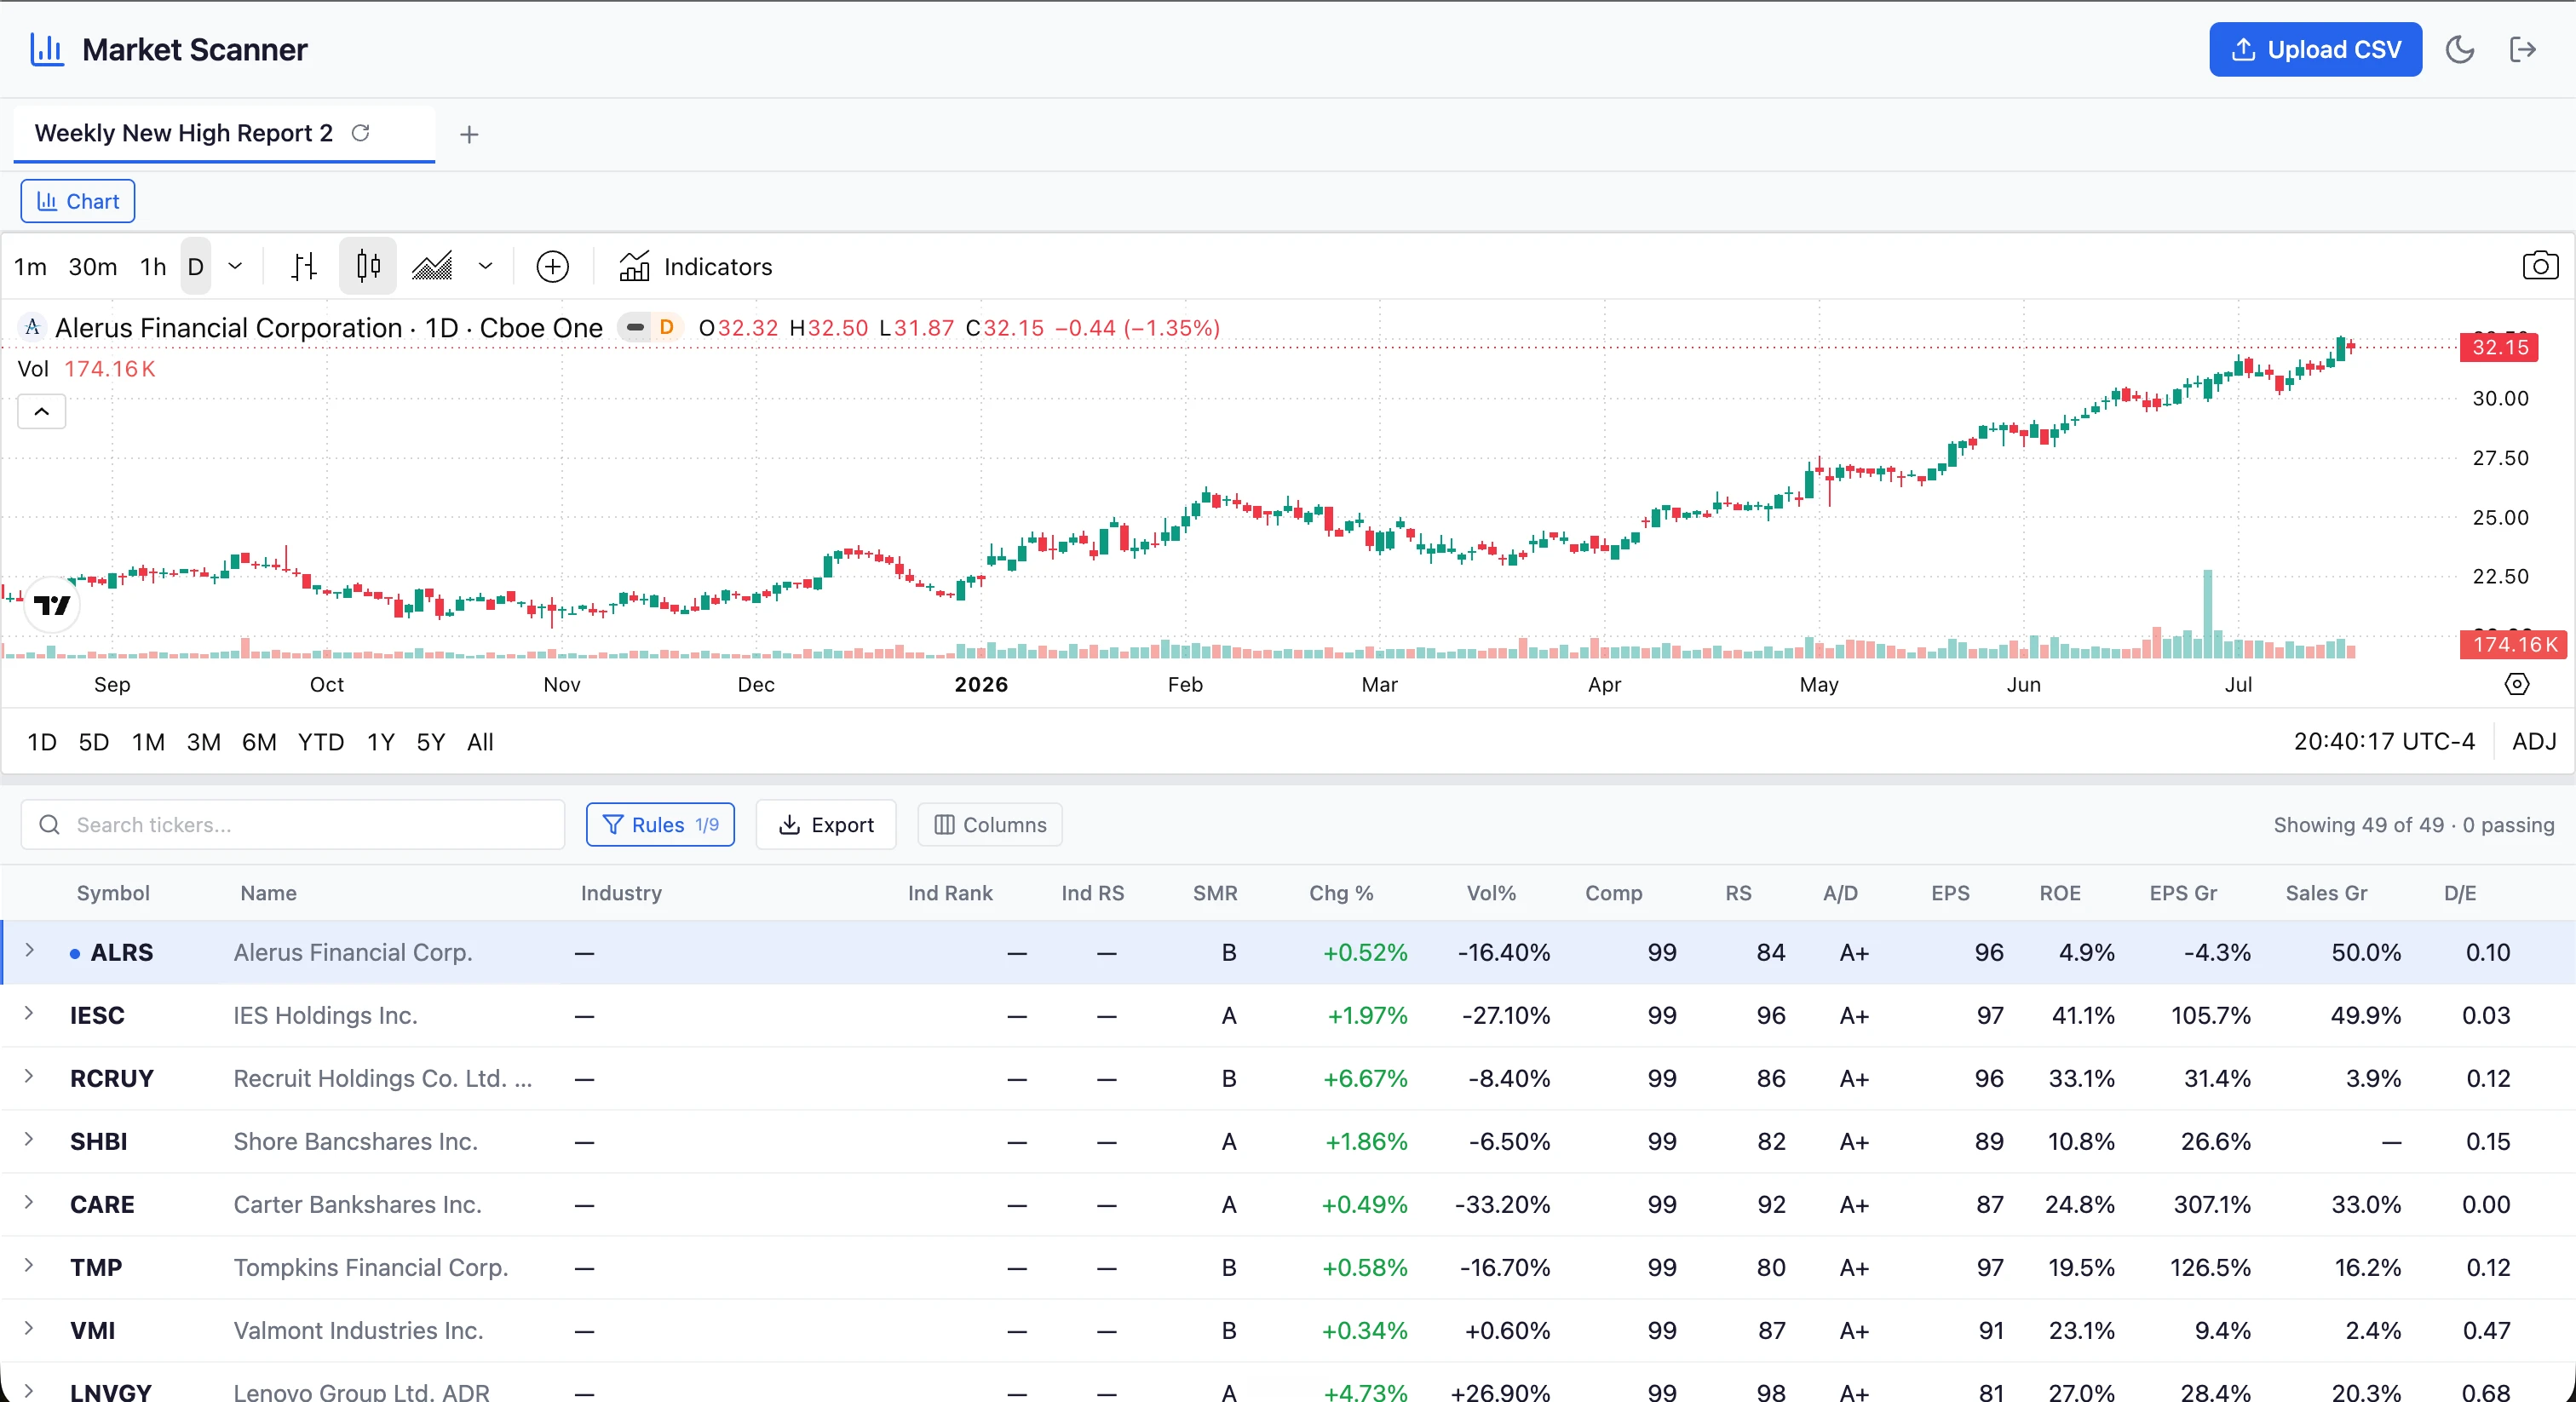The image size is (2576, 1402).
Task: Add a new report tab with the plus icon
Action: tap(469, 134)
